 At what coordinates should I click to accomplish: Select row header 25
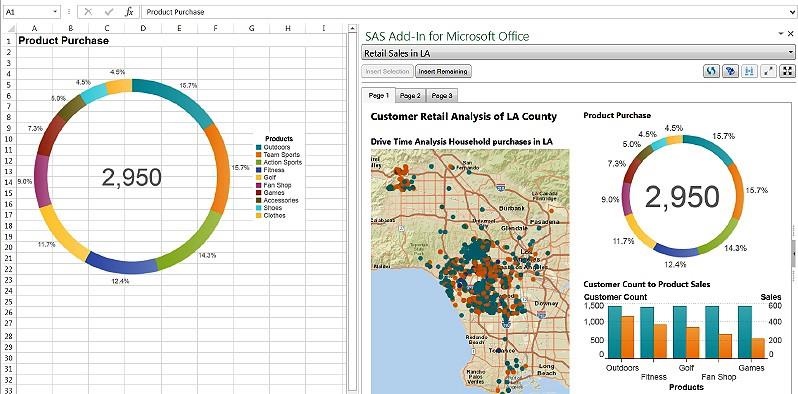point(8,302)
